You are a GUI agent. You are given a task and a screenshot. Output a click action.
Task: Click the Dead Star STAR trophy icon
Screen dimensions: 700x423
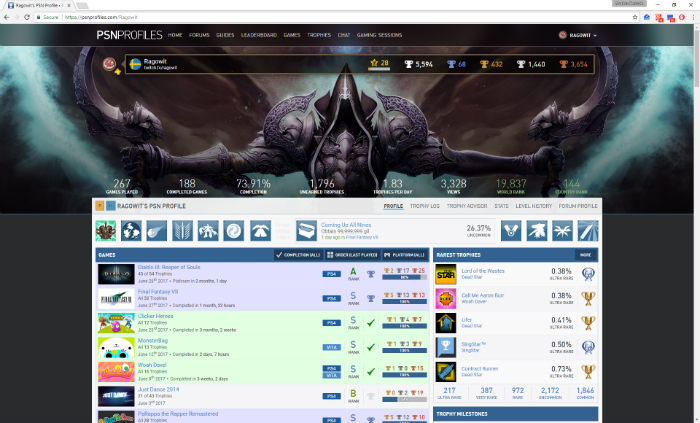[x=446, y=274]
